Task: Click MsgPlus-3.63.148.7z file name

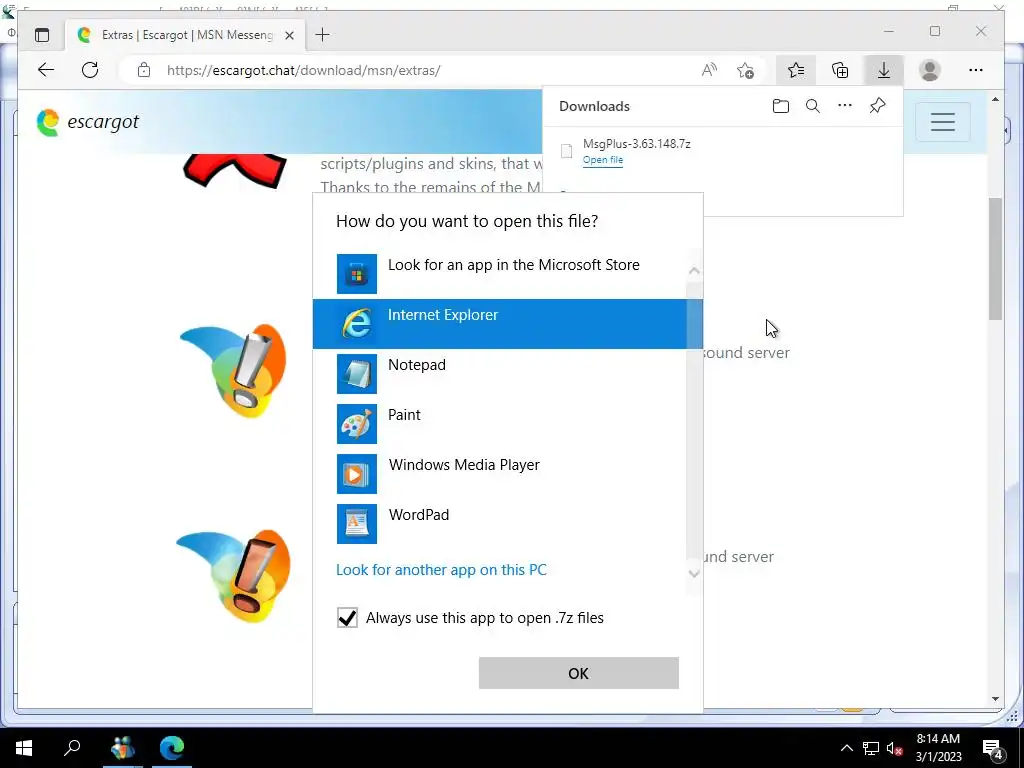Action: [637, 144]
